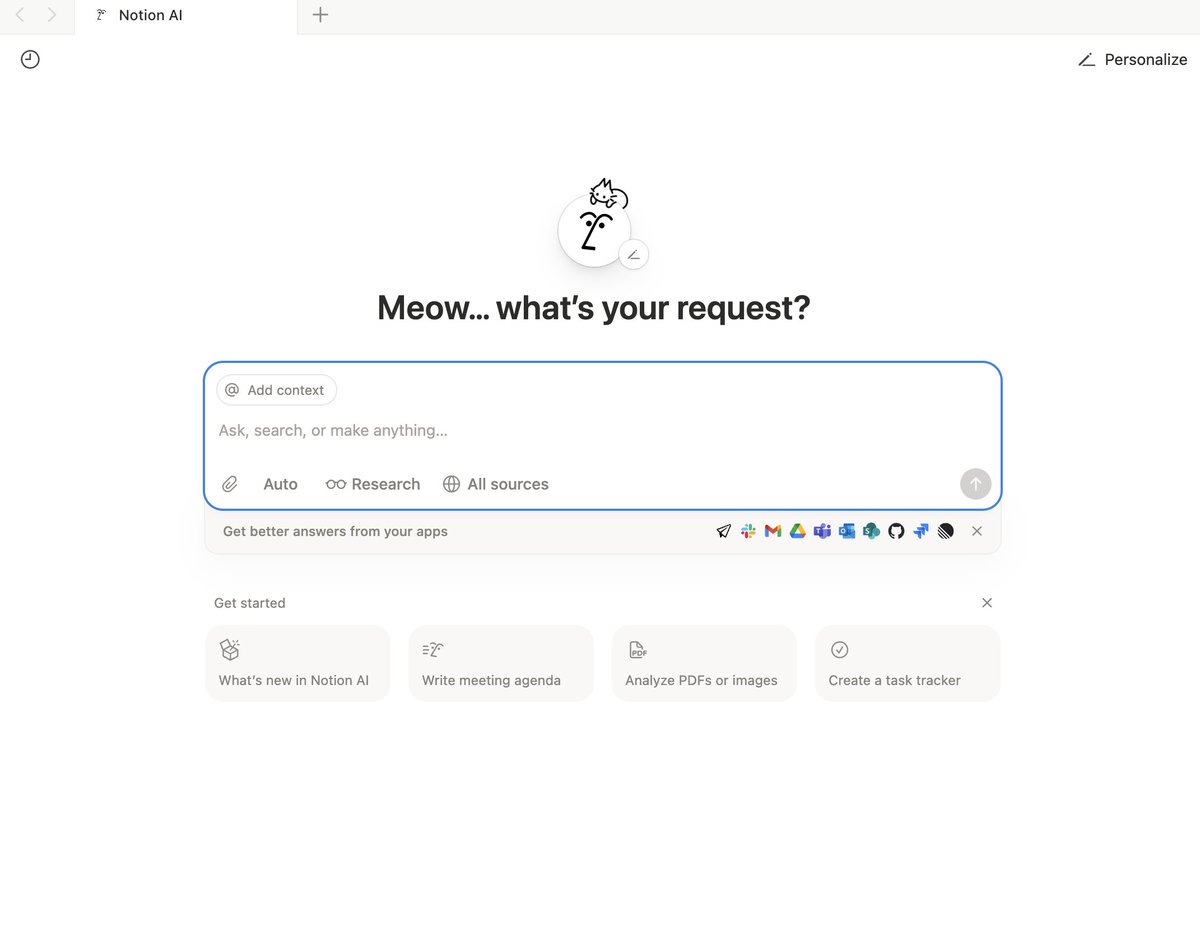The width and height of the screenshot is (1200, 950).
Task: Connect the Google Drive app icon
Action: (x=798, y=531)
